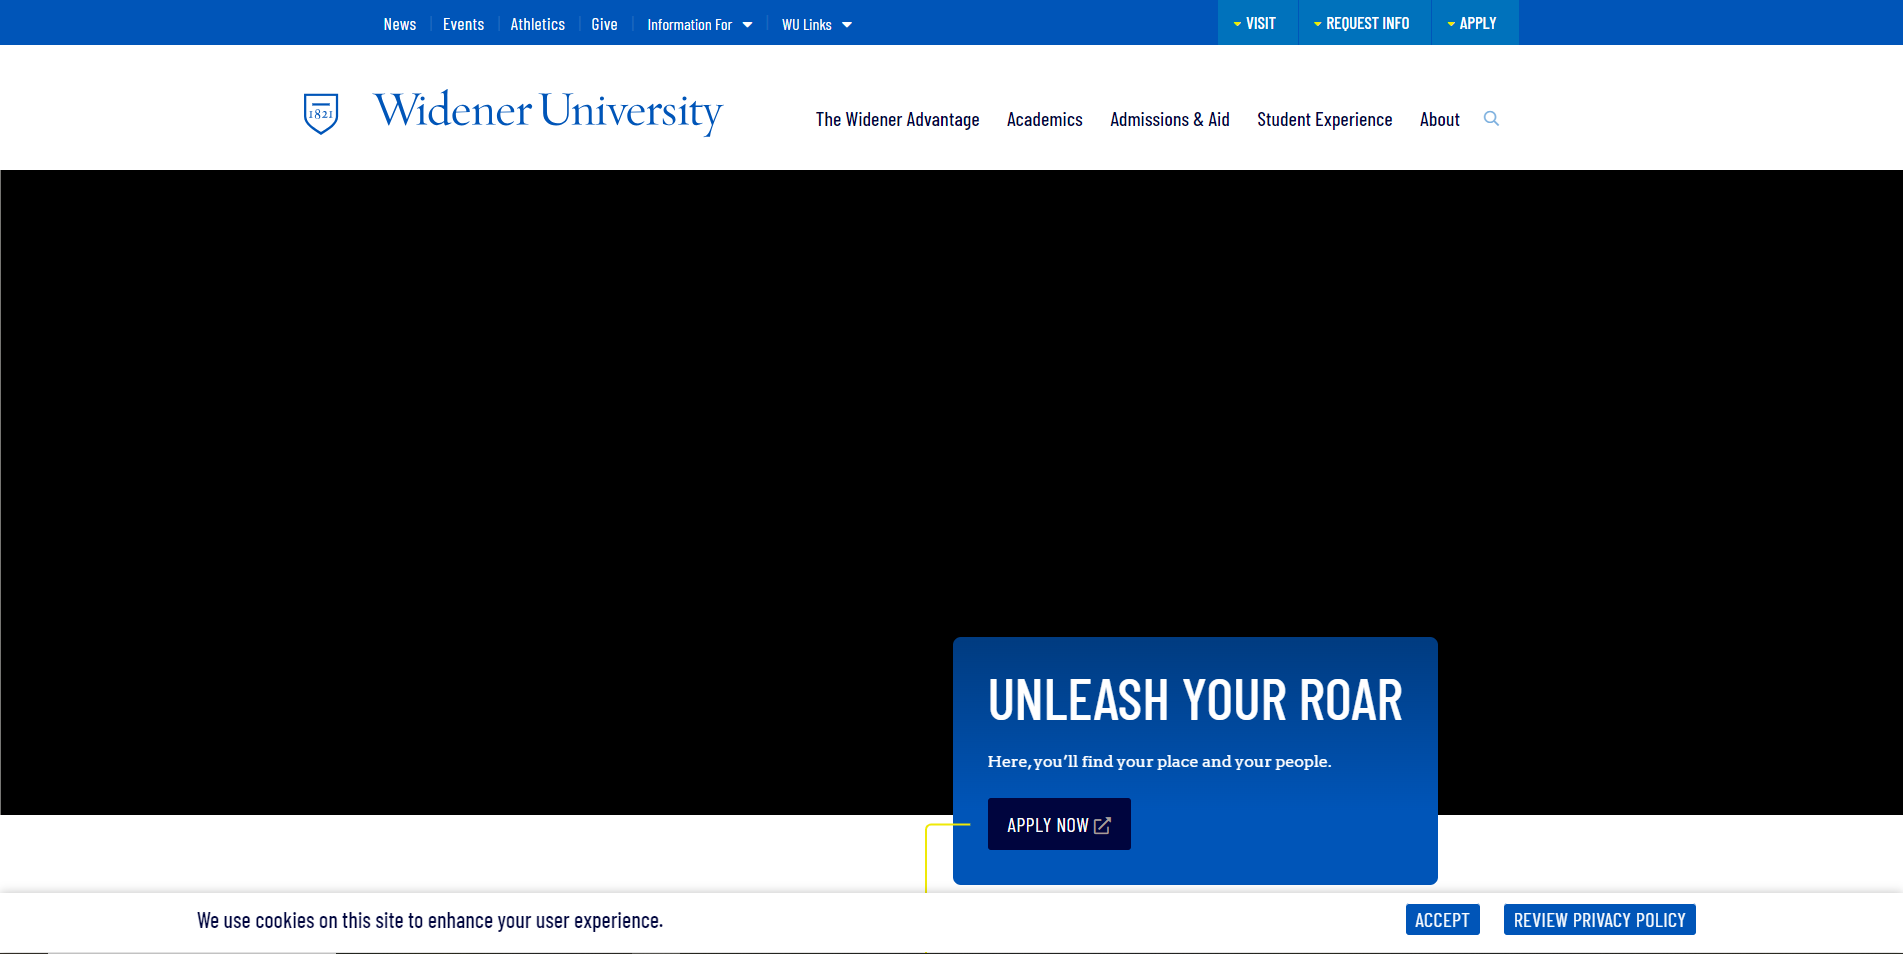Accept the cookie notice
Screen dimensions: 1903x954
[x=1441, y=920]
